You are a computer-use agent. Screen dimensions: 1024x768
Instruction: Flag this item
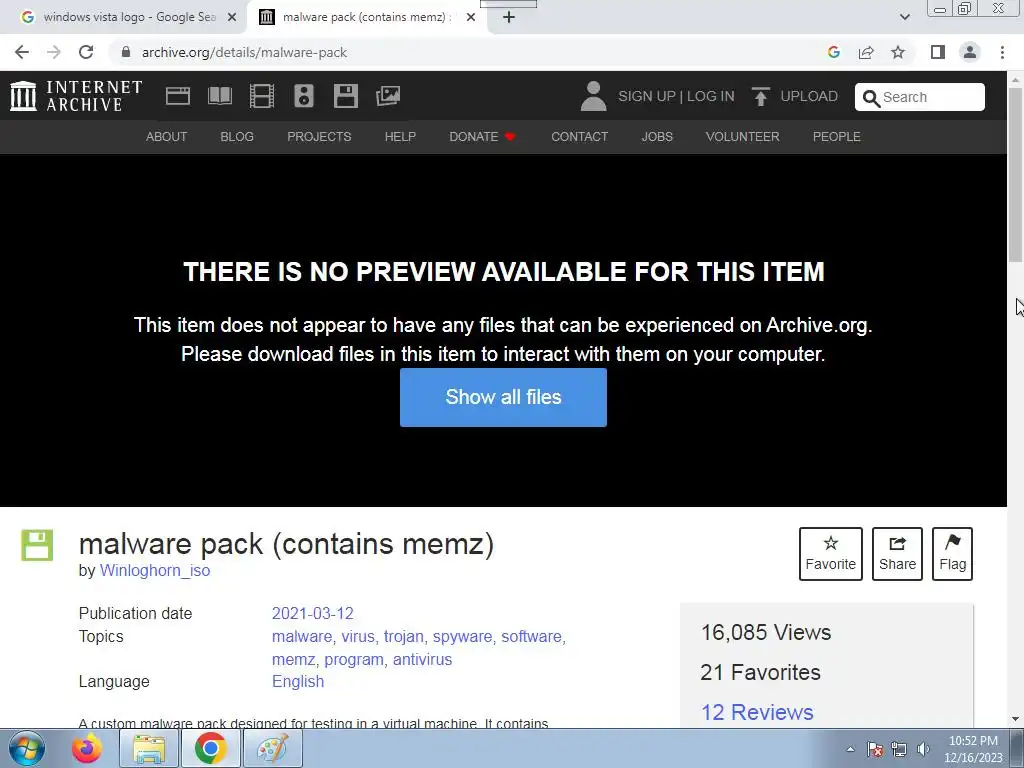click(x=952, y=554)
